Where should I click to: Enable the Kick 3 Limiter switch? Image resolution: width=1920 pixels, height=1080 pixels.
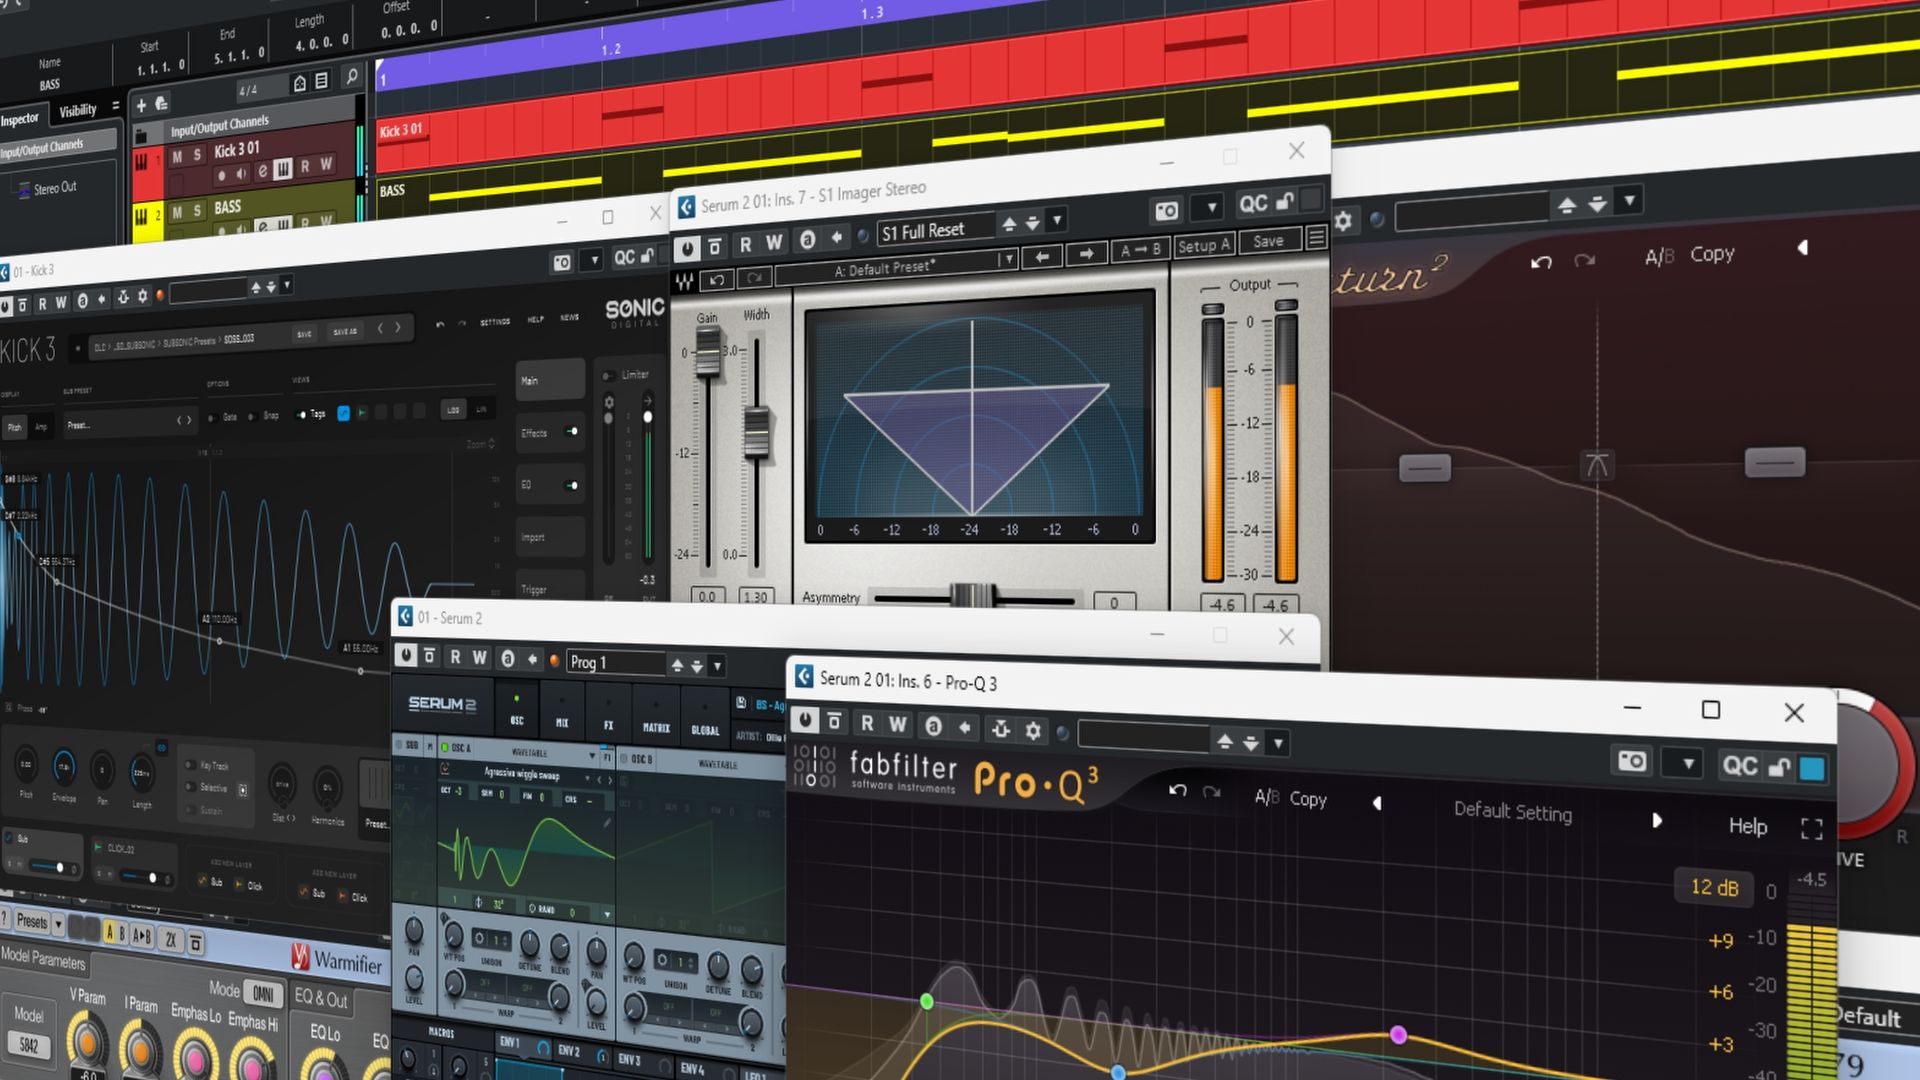click(608, 376)
